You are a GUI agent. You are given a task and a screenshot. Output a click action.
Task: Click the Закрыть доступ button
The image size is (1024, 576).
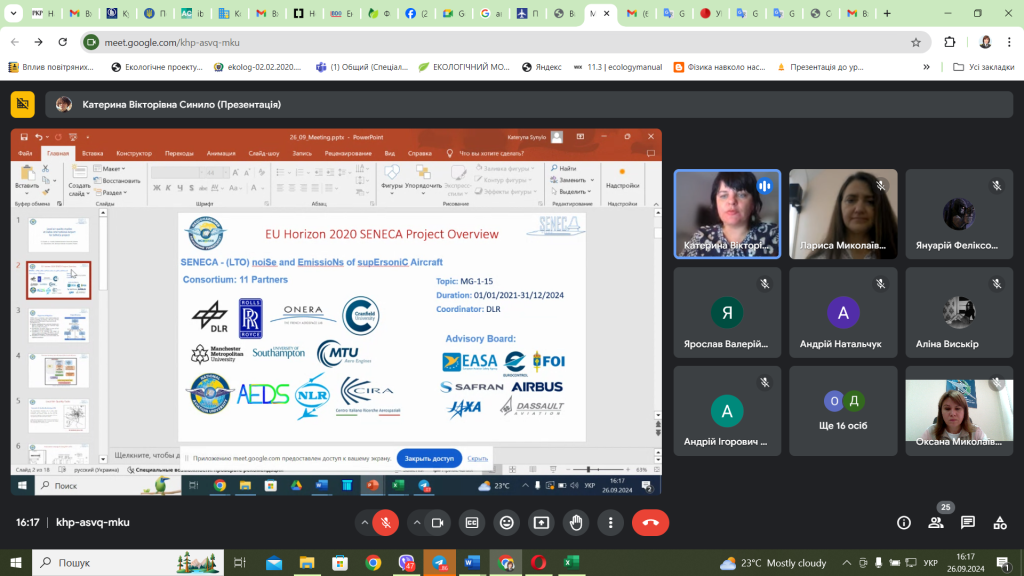coord(429,458)
